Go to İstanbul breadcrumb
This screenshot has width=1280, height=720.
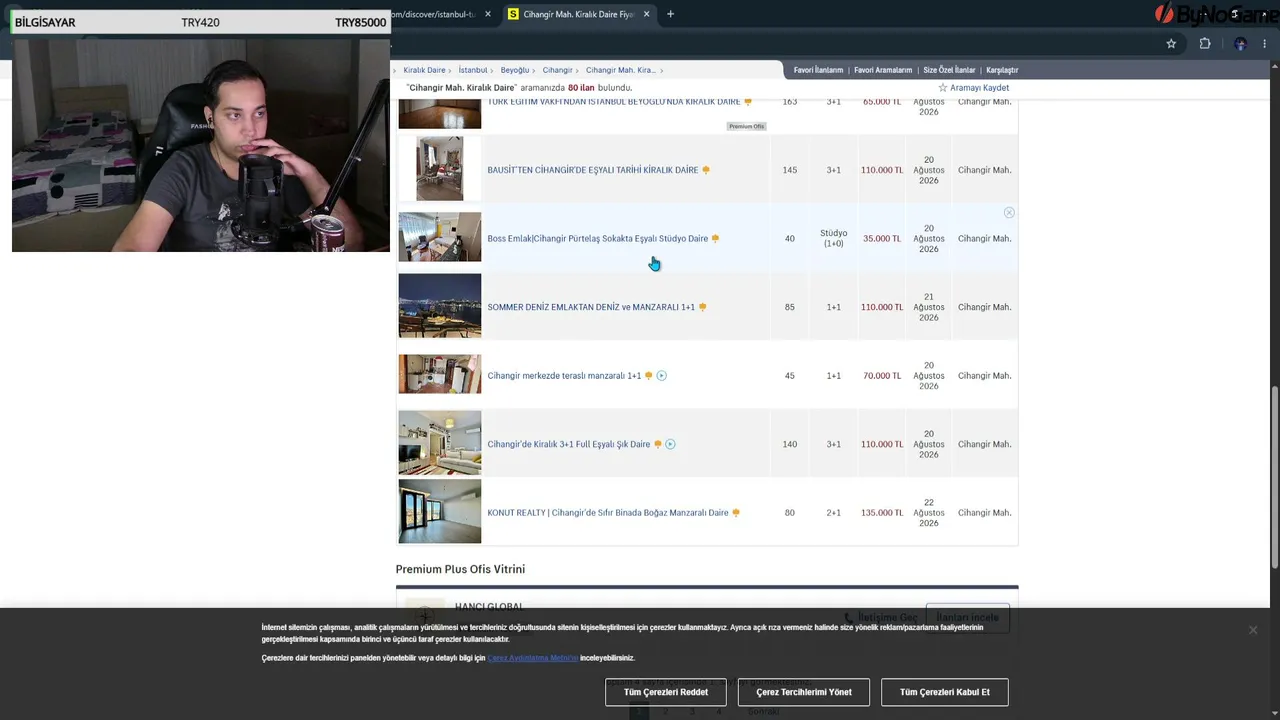(473, 70)
